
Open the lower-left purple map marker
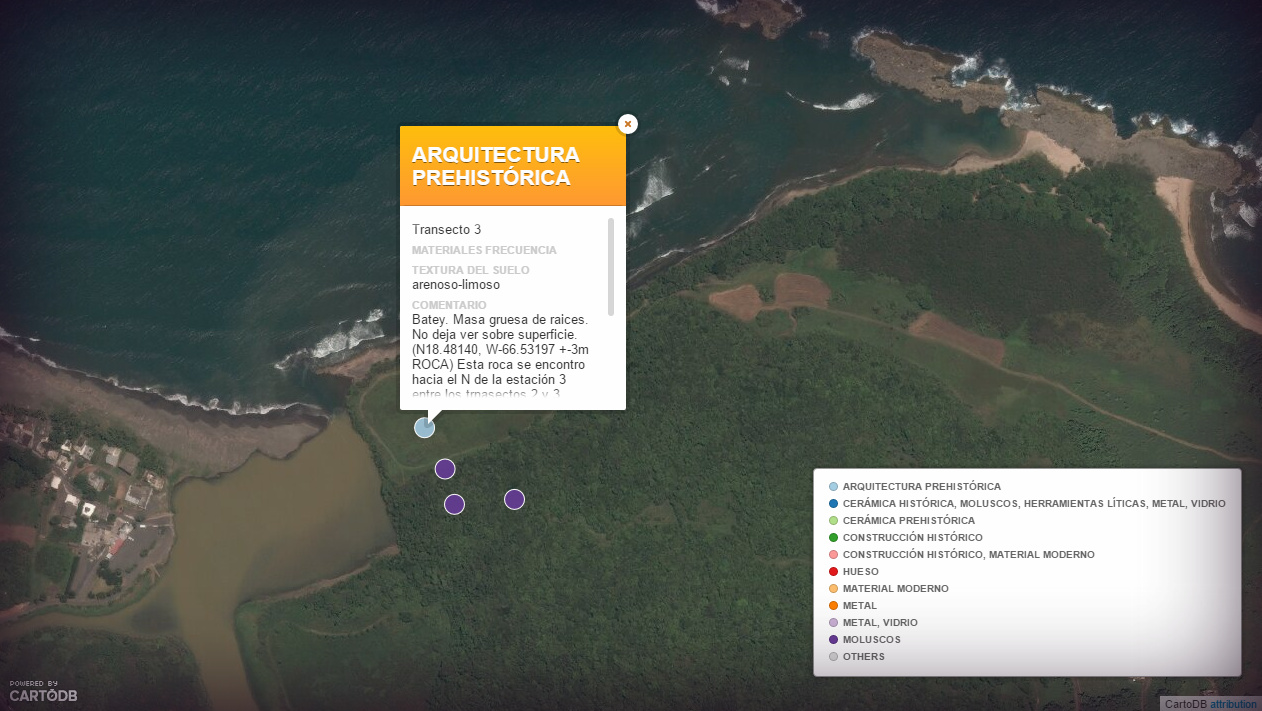point(454,504)
